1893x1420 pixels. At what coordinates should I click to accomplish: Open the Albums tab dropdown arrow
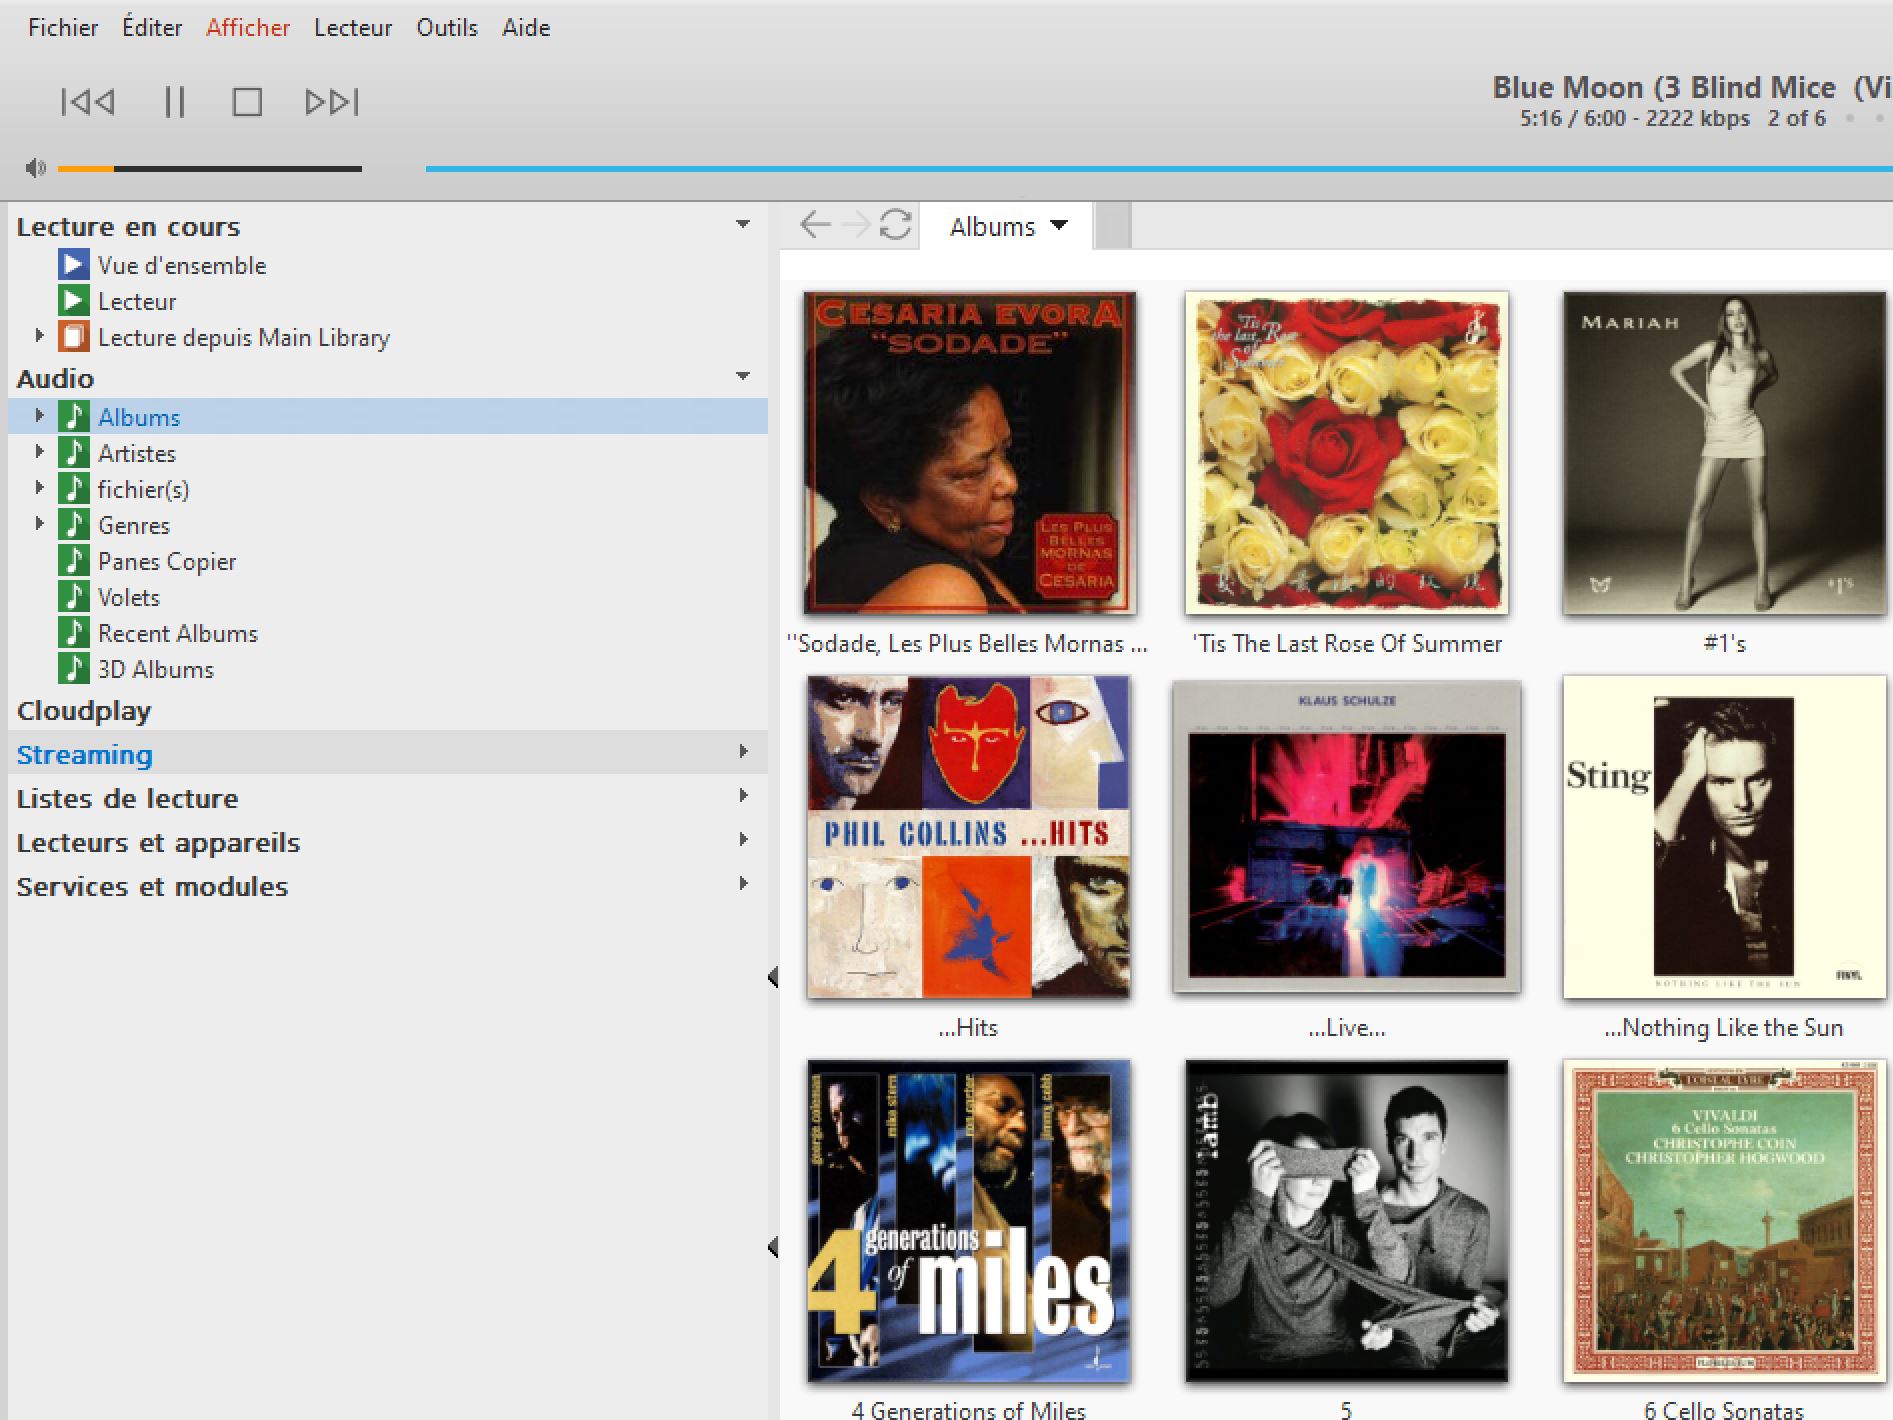1060,226
